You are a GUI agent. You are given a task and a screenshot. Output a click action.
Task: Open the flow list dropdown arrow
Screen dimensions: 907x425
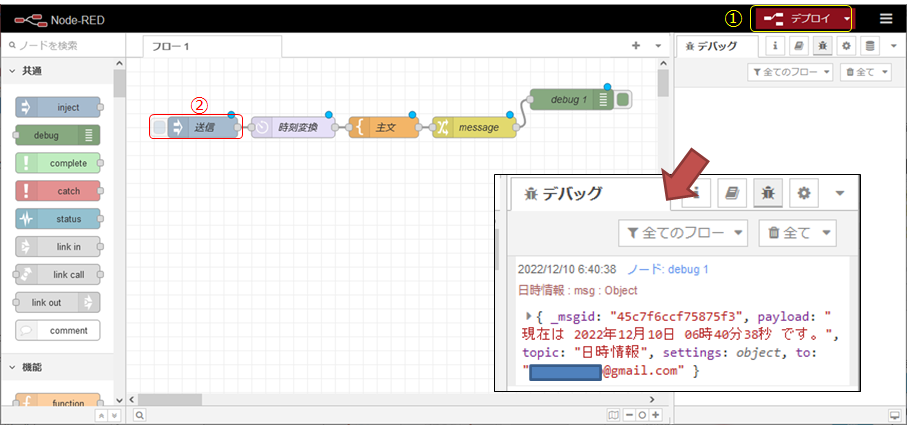click(657, 46)
